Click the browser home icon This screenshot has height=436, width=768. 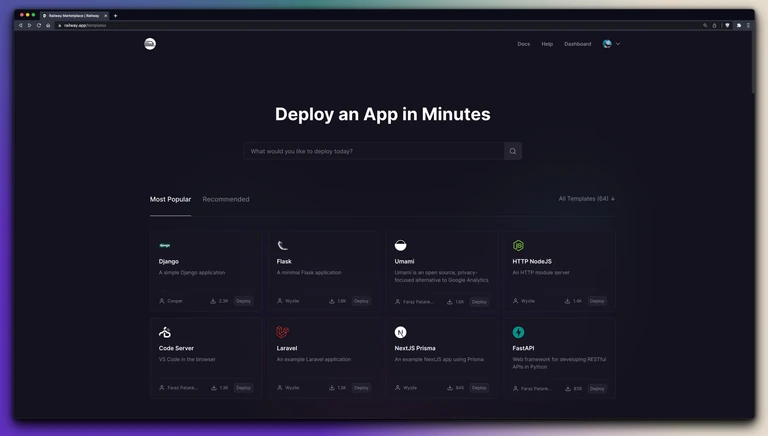48,25
